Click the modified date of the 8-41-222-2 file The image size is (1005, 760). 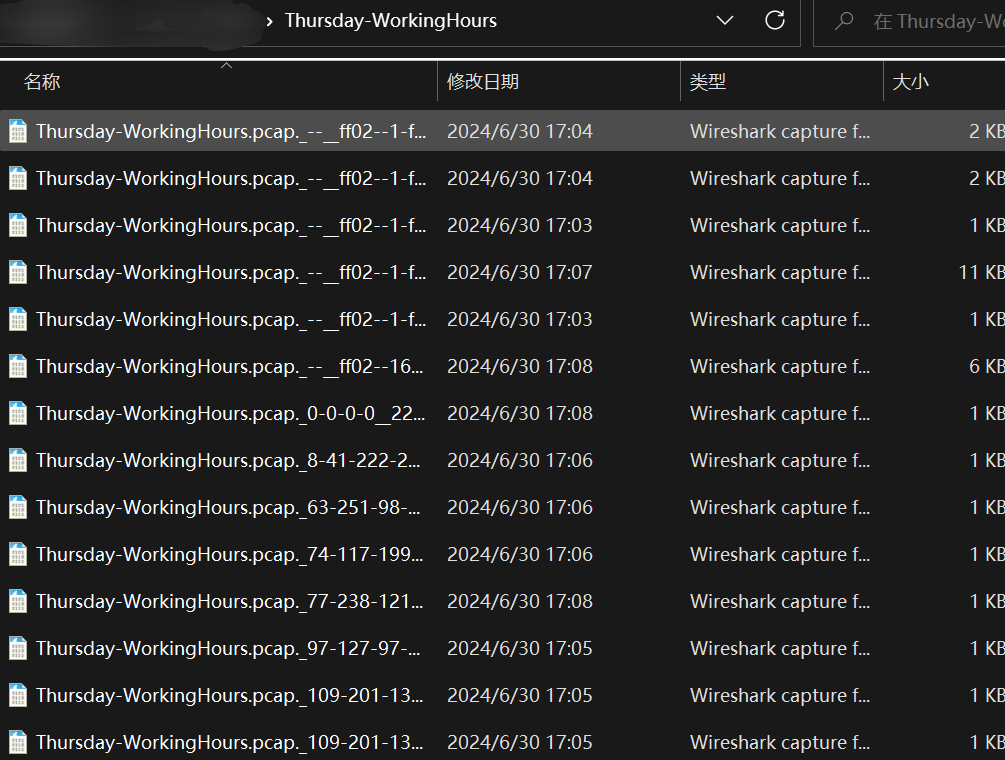coord(520,460)
